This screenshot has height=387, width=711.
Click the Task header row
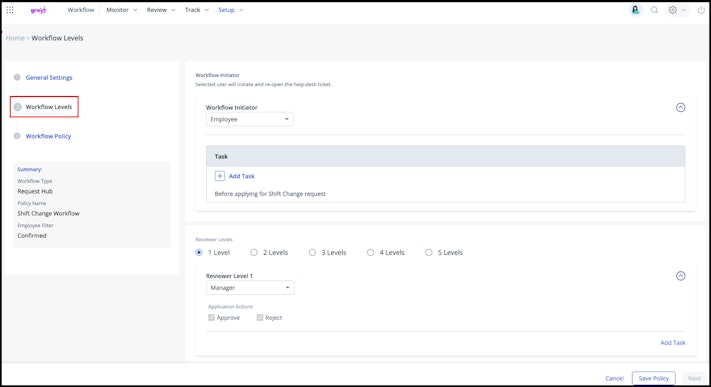pyautogui.click(x=445, y=156)
